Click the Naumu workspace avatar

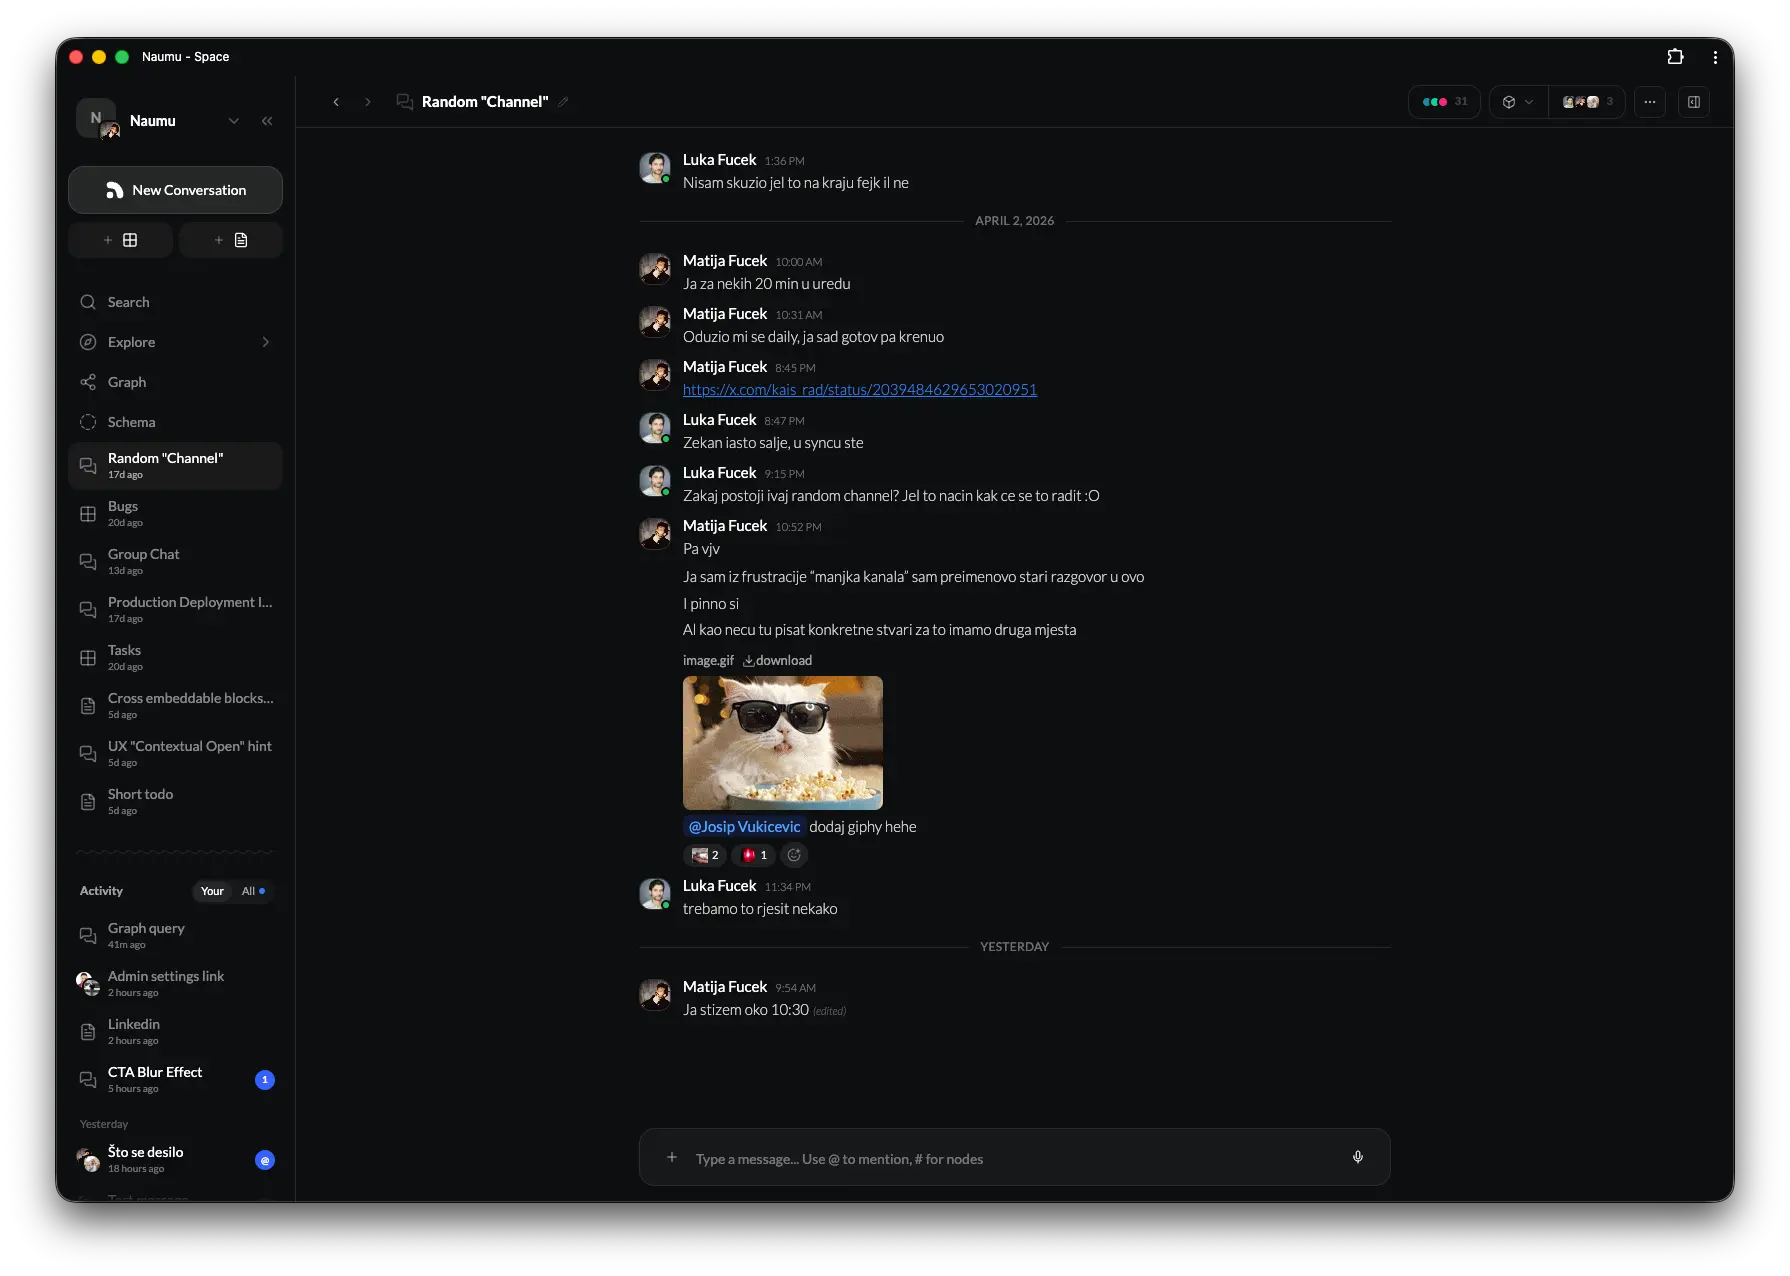tap(97, 119)
